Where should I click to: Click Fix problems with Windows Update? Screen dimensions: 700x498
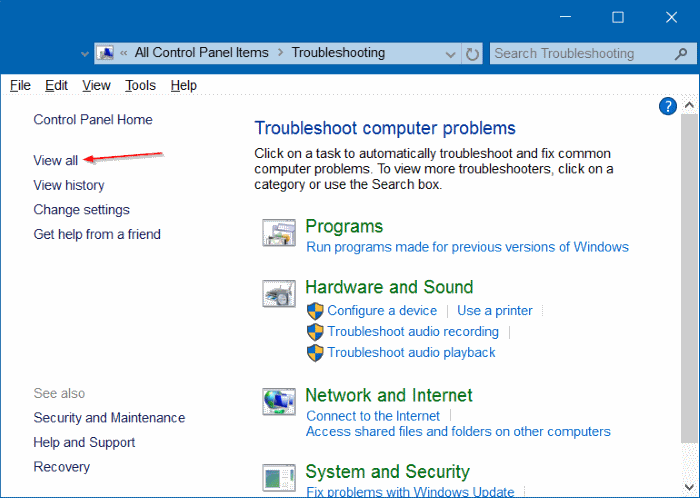point(410,492)
